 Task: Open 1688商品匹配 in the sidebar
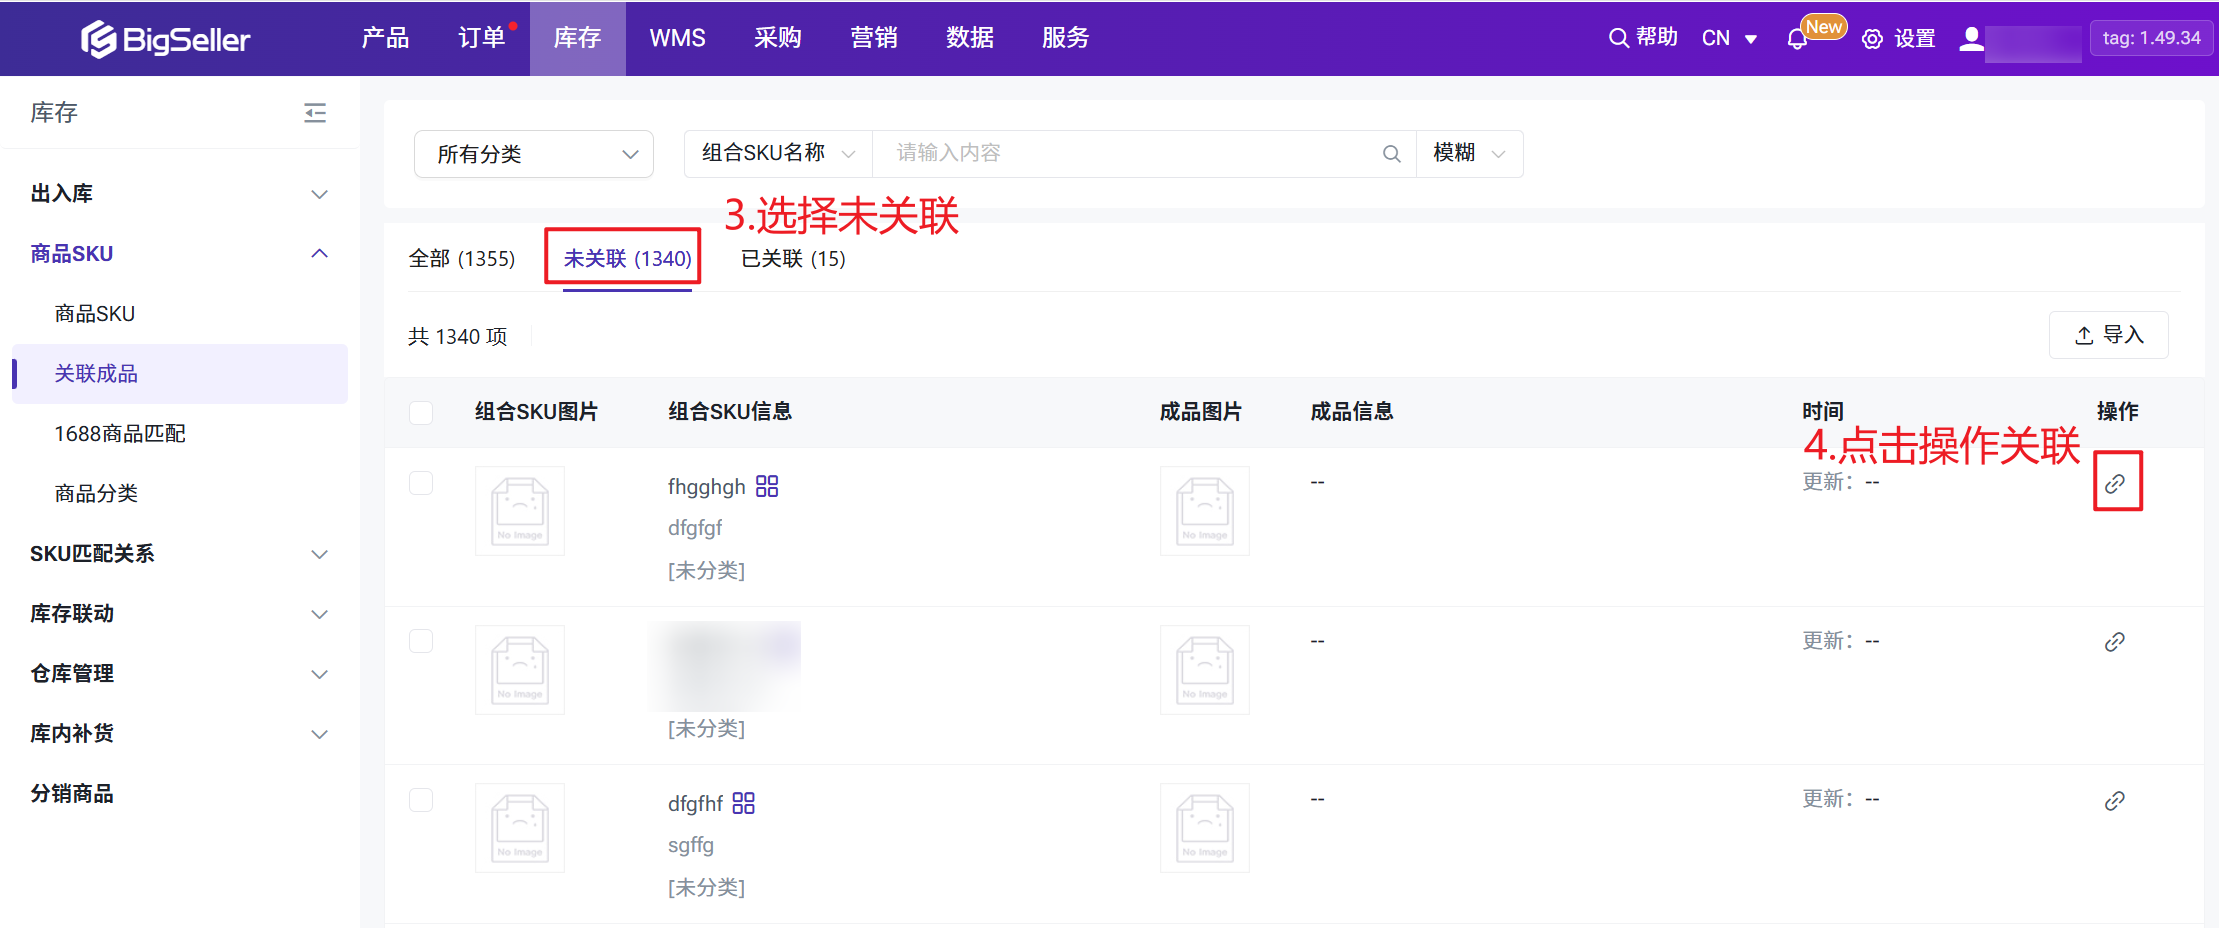pyautogui.click(x=120, y=434)
